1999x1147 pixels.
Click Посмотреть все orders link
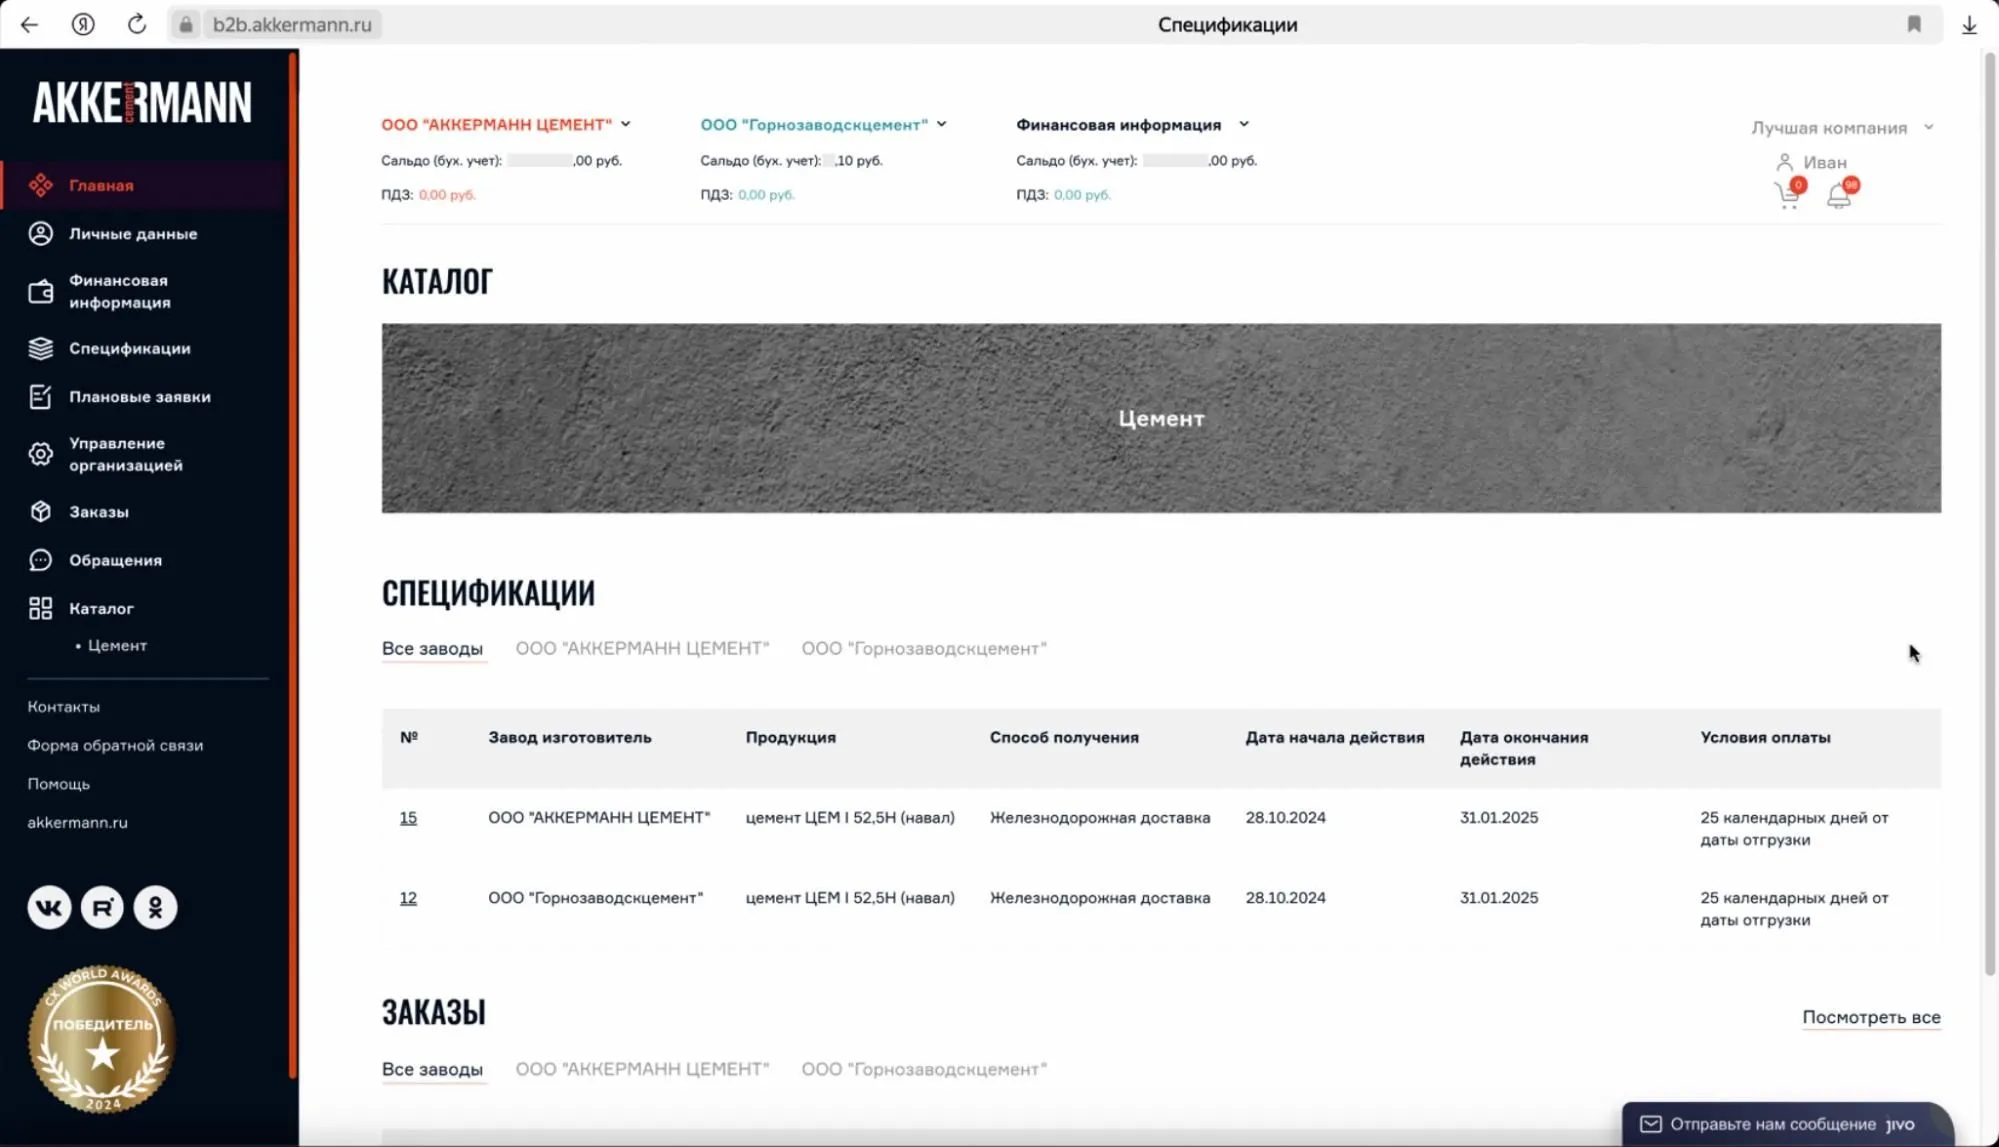click(1870, 1017)
